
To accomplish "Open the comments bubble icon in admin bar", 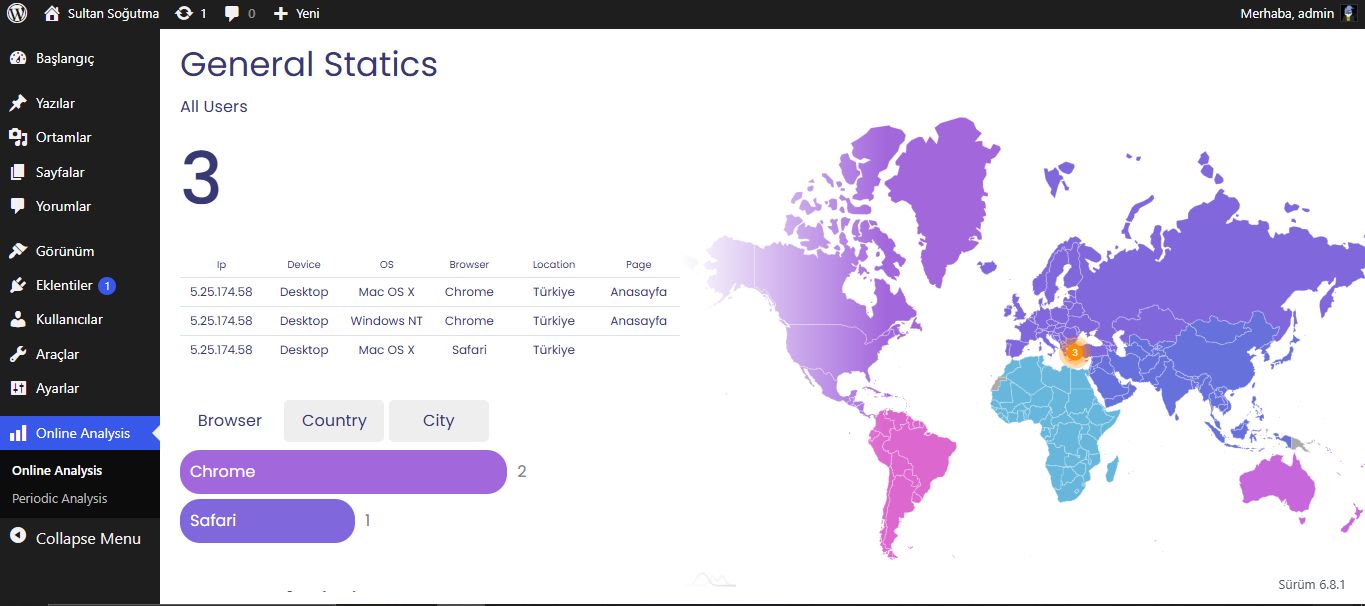I will pyautogui.click(x=232, y=14).
